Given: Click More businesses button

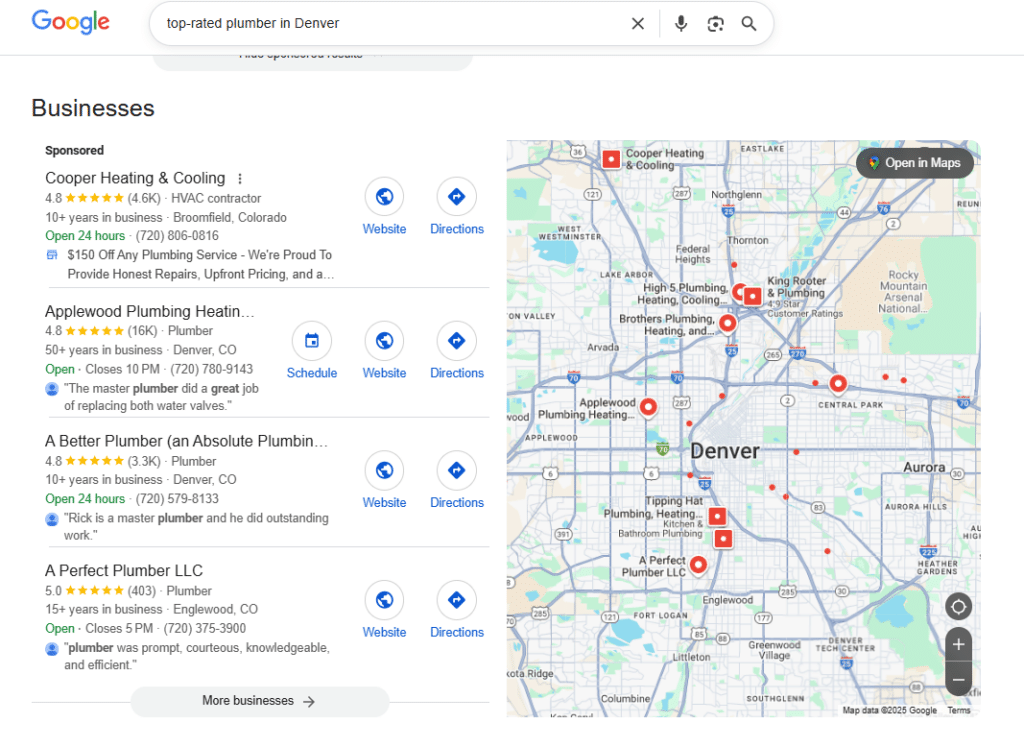Looking at the screenshot, I should [x=259, y=701].
